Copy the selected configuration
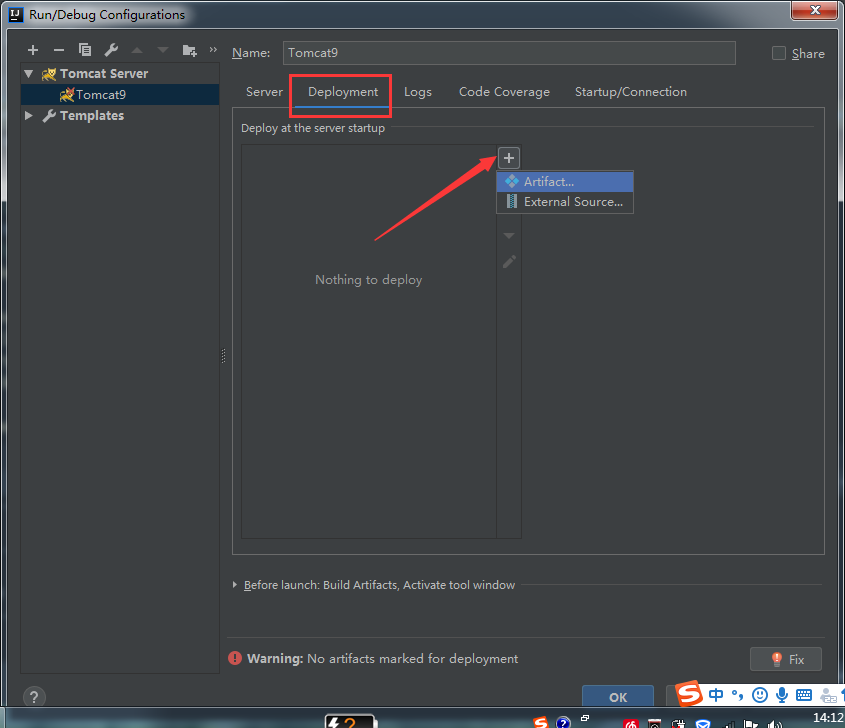Image resolution: width=845 pixels, height=728 pixels. (x=85, y=50)
